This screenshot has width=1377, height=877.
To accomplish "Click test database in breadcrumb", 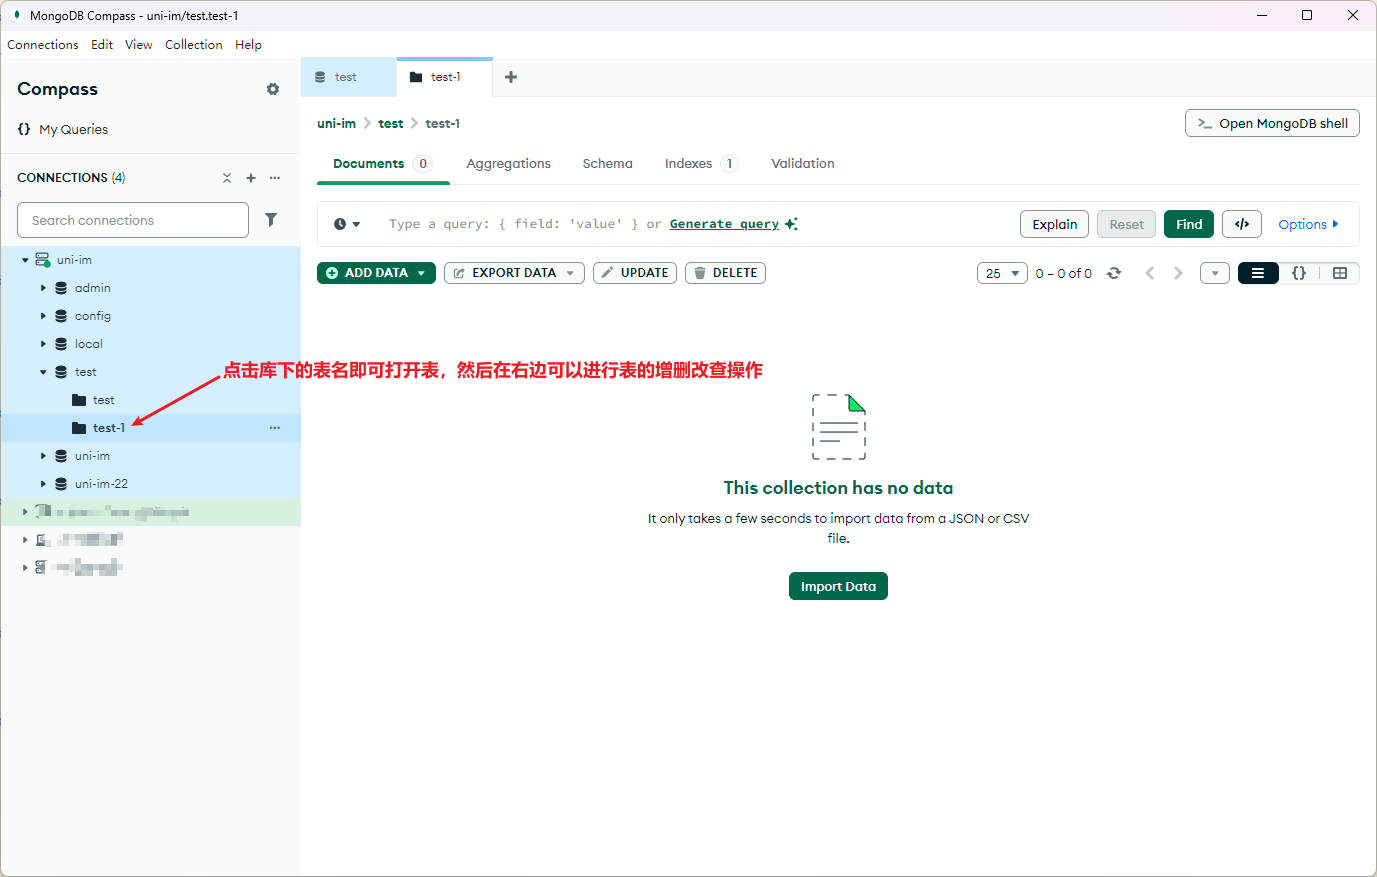I will coord(391,124).
